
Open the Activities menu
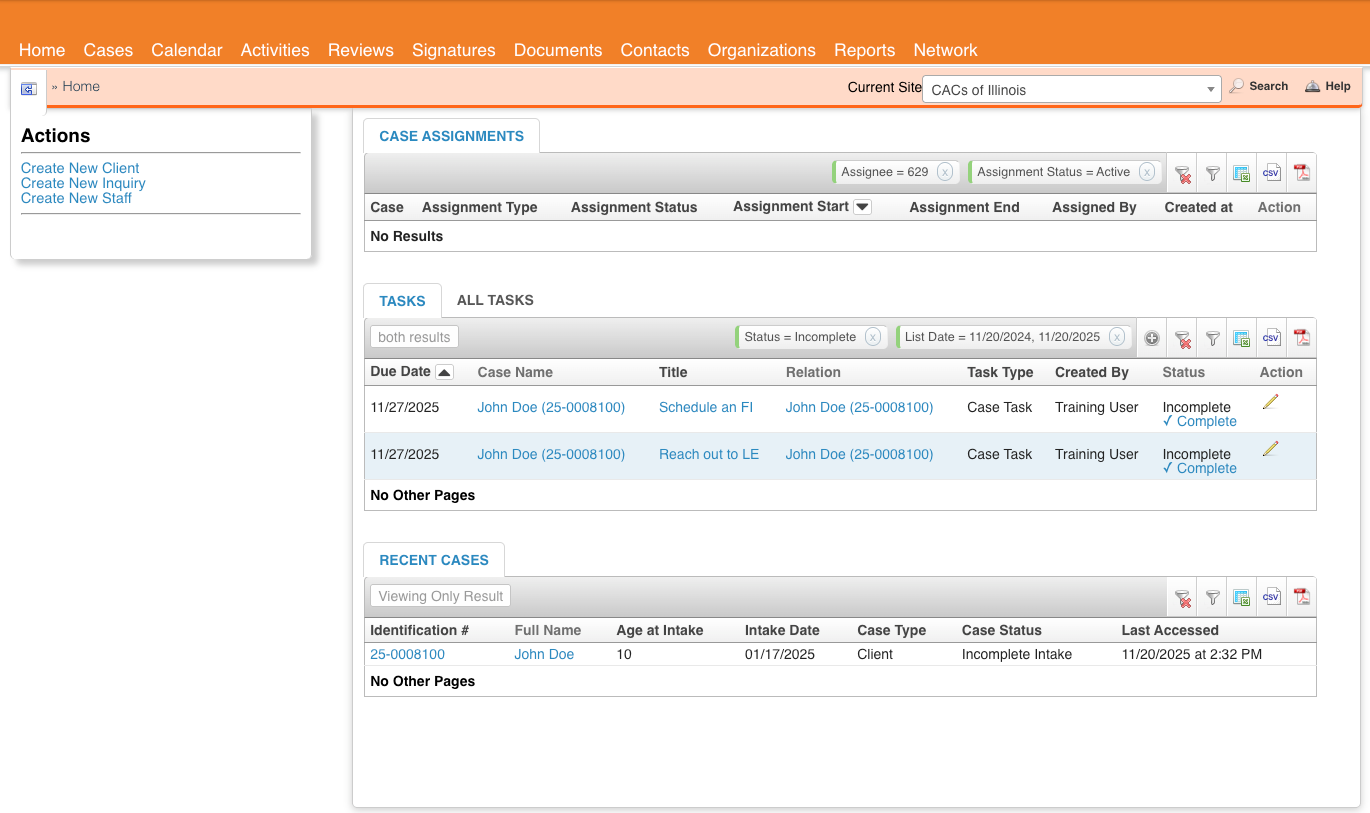(275, 50)
